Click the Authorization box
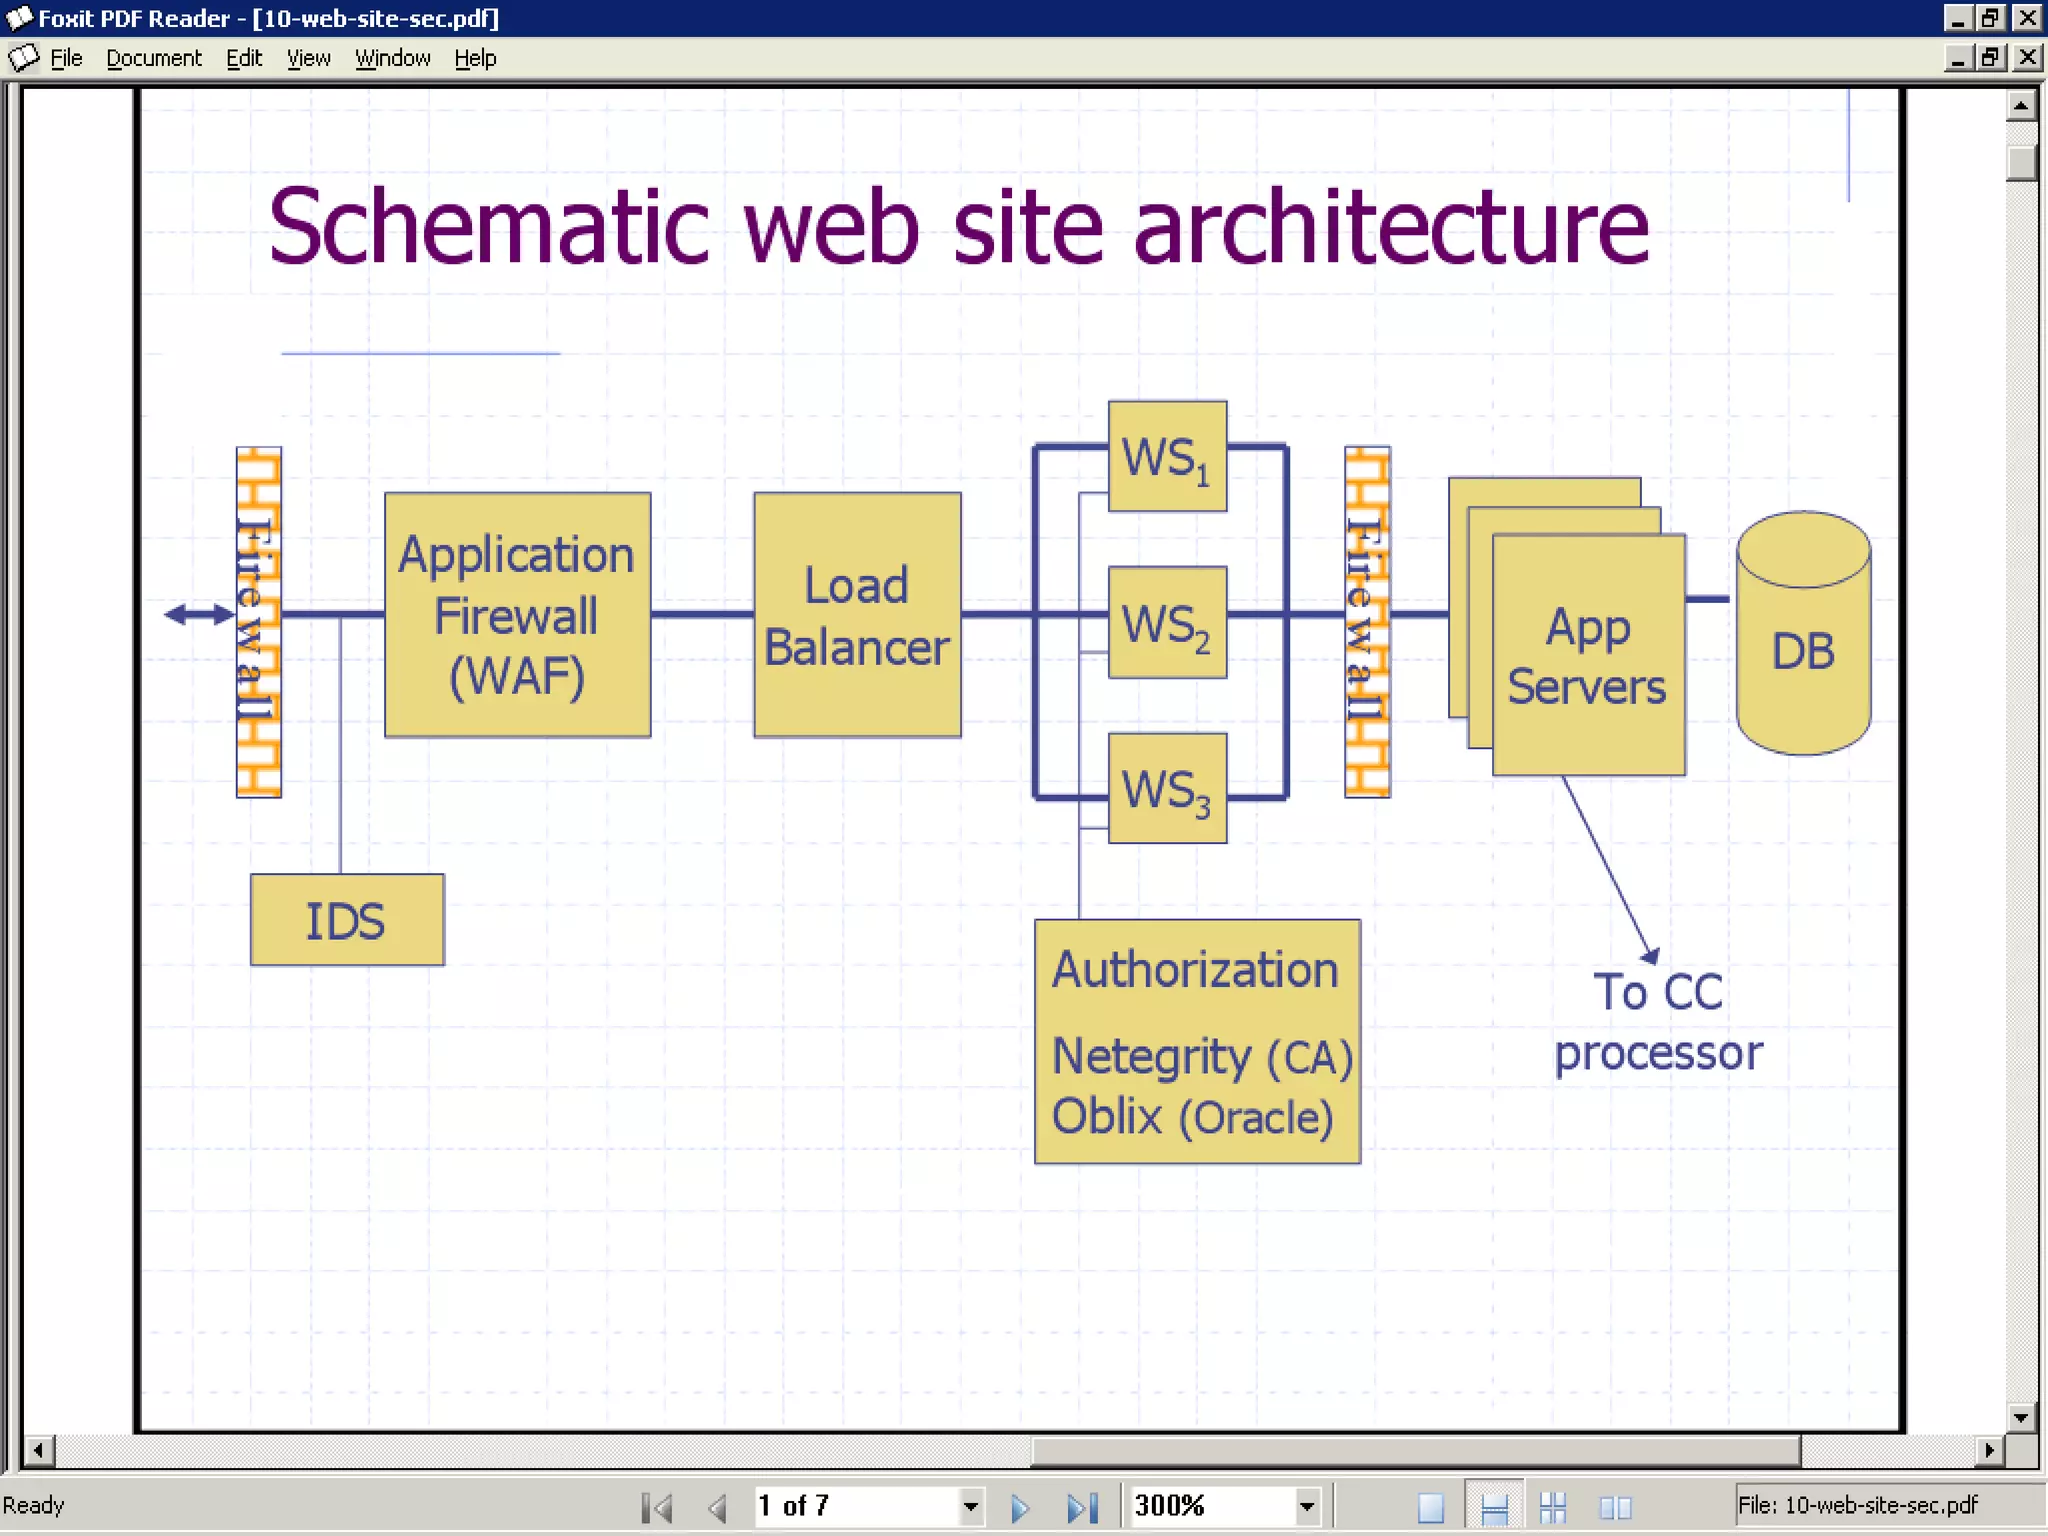The width and height of the screenshot is (2048, 1536). click(1197, 1041)
